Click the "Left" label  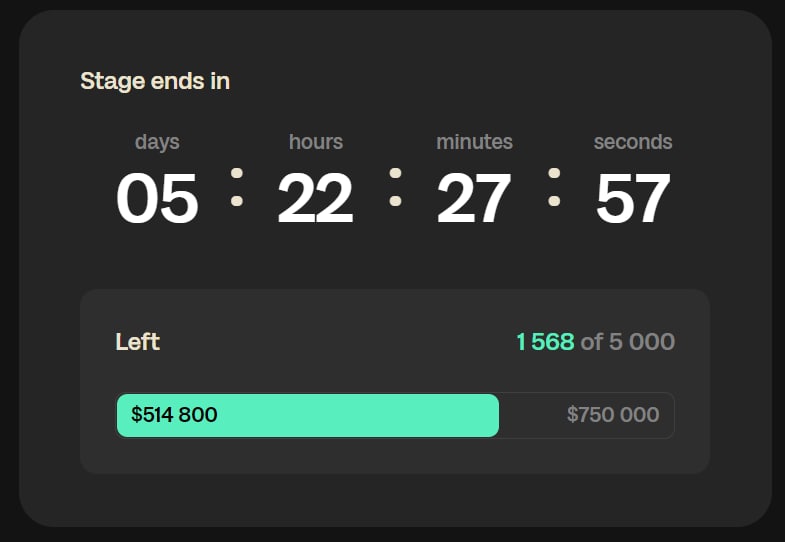click(138, 342)
